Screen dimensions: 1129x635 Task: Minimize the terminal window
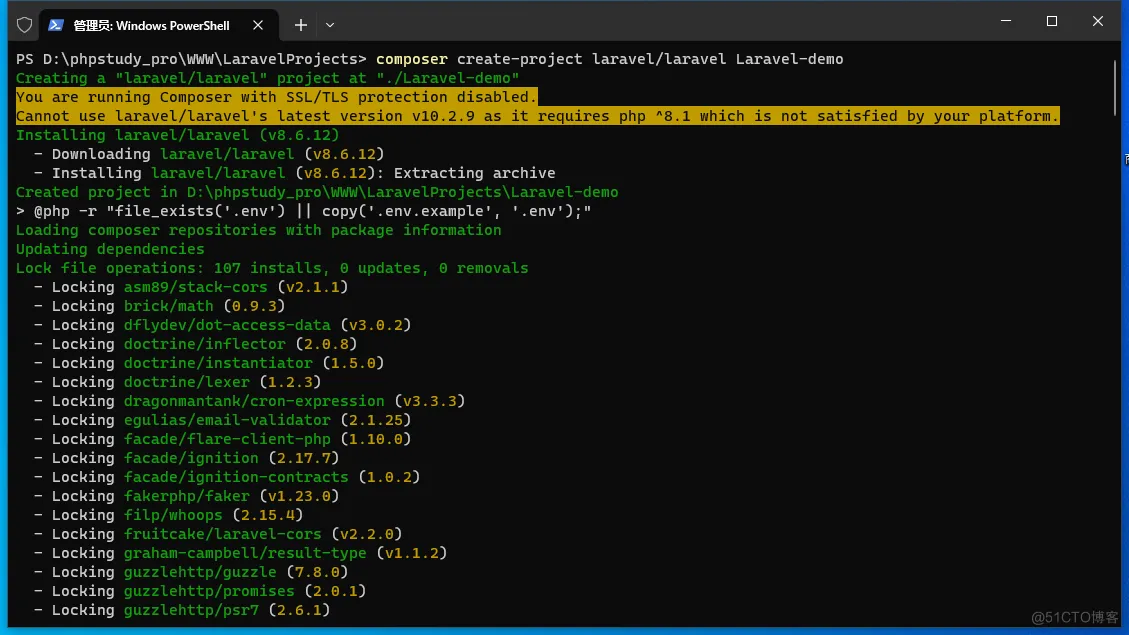click(x=1006, y=21)
